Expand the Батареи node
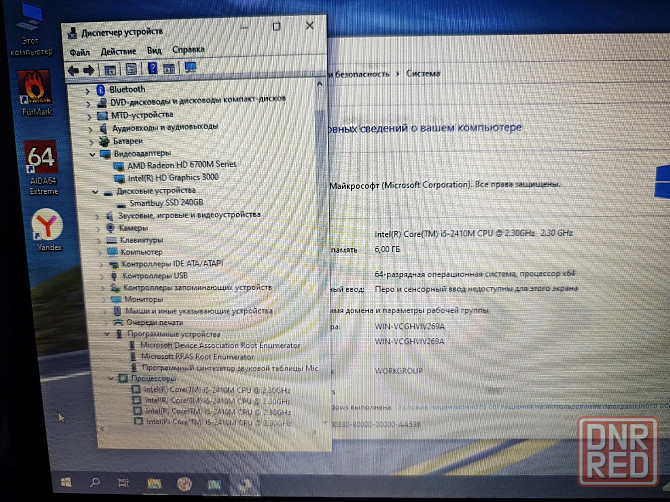This screenshot has width=670, height=502. click(x=91, y=142)
